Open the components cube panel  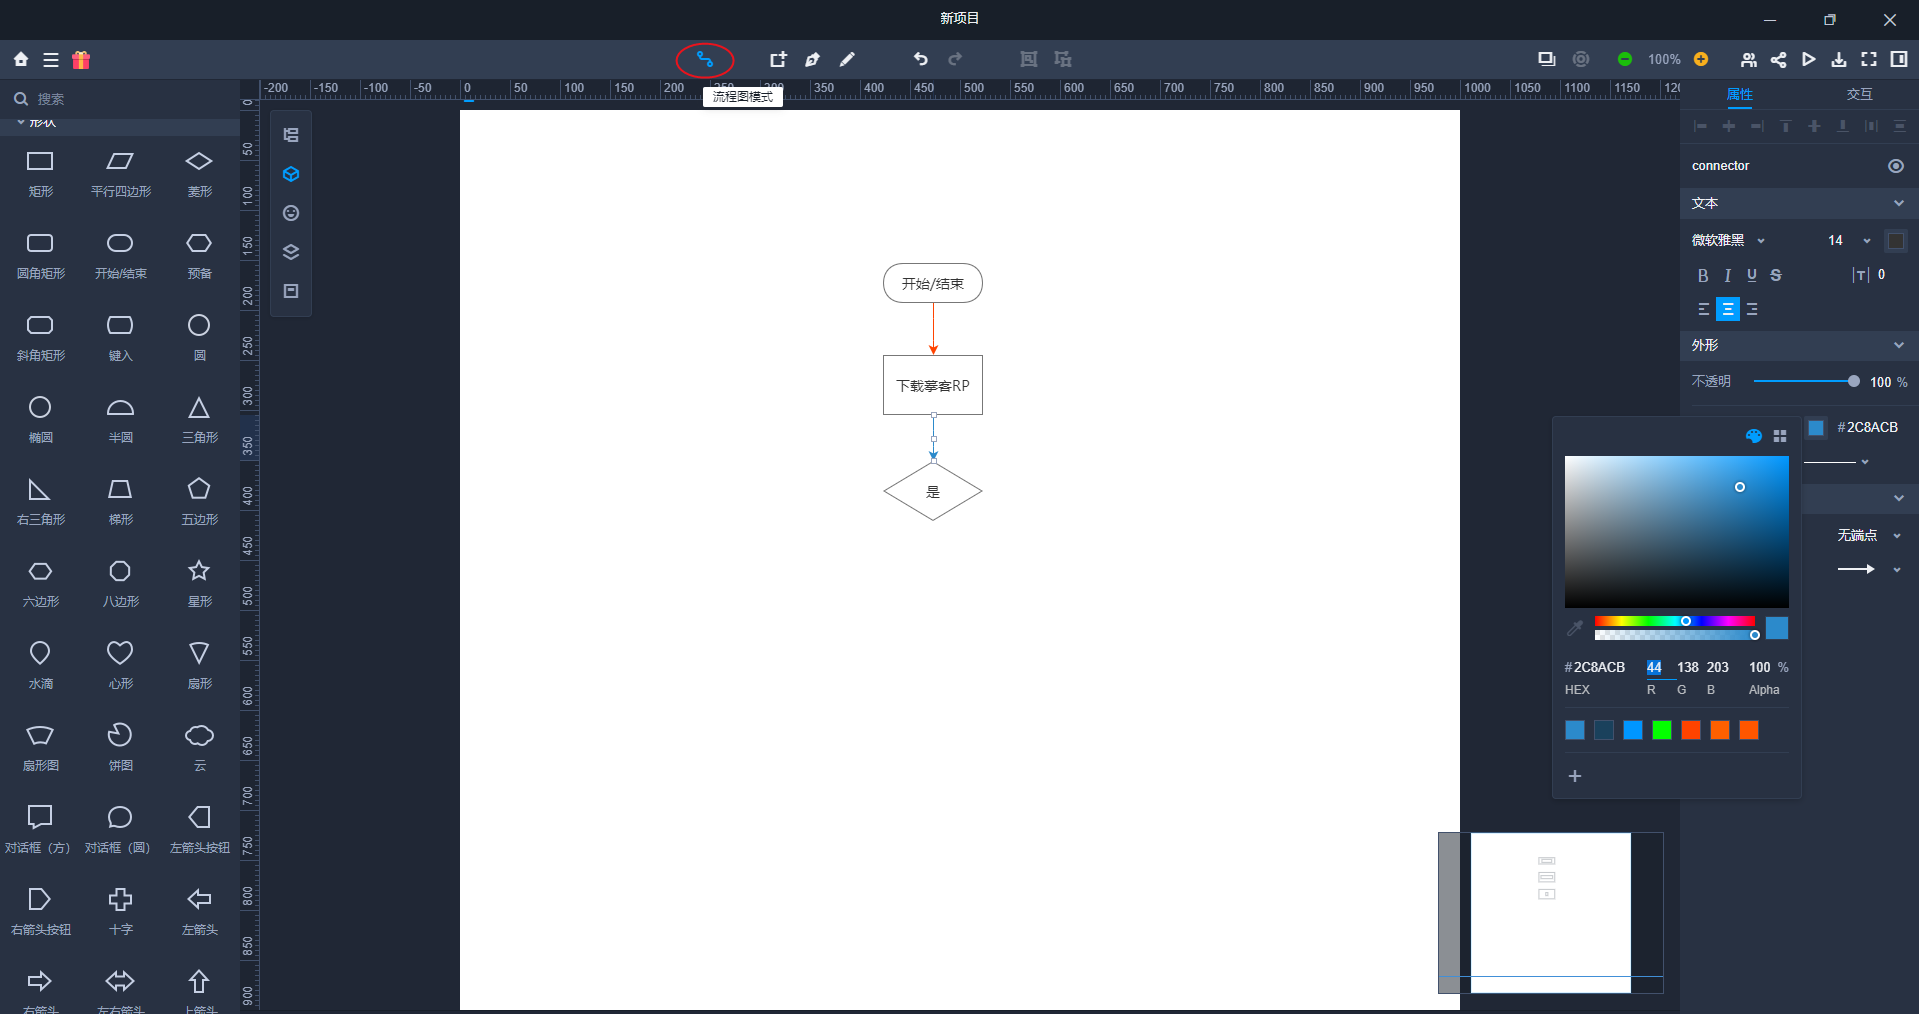tap(291, 174)
